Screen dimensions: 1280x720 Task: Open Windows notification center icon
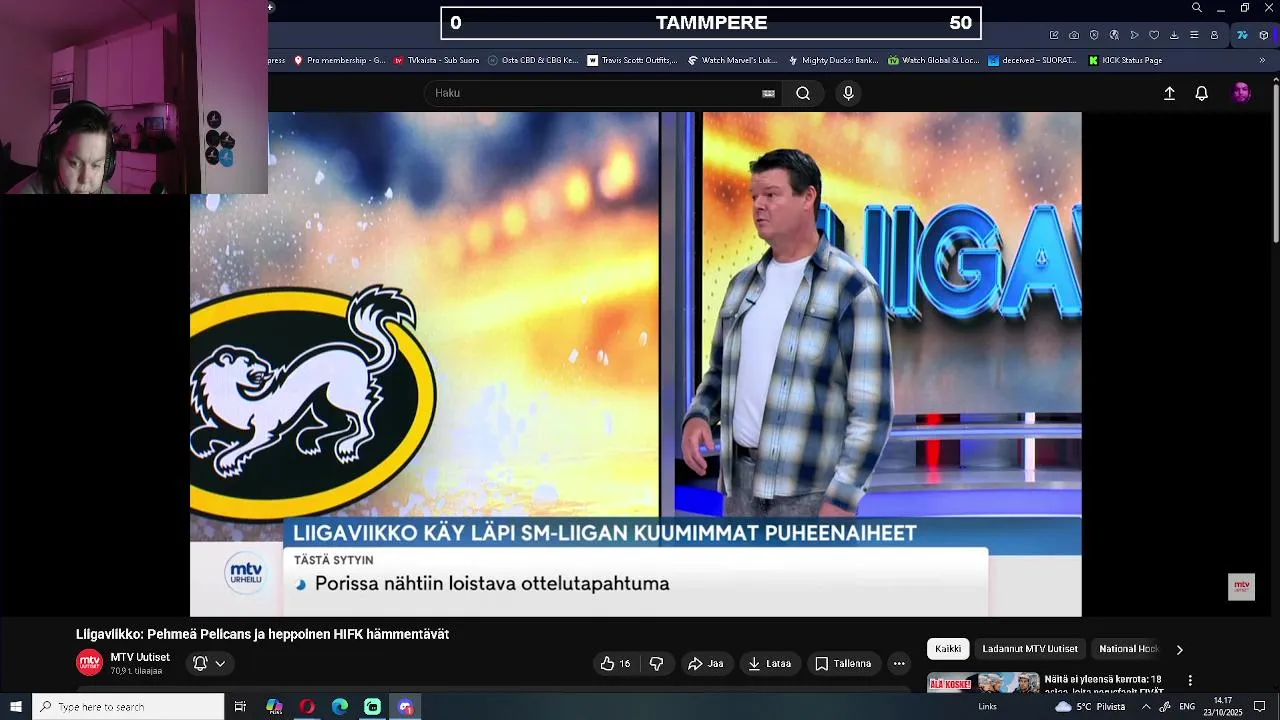tap(1259, 707)
